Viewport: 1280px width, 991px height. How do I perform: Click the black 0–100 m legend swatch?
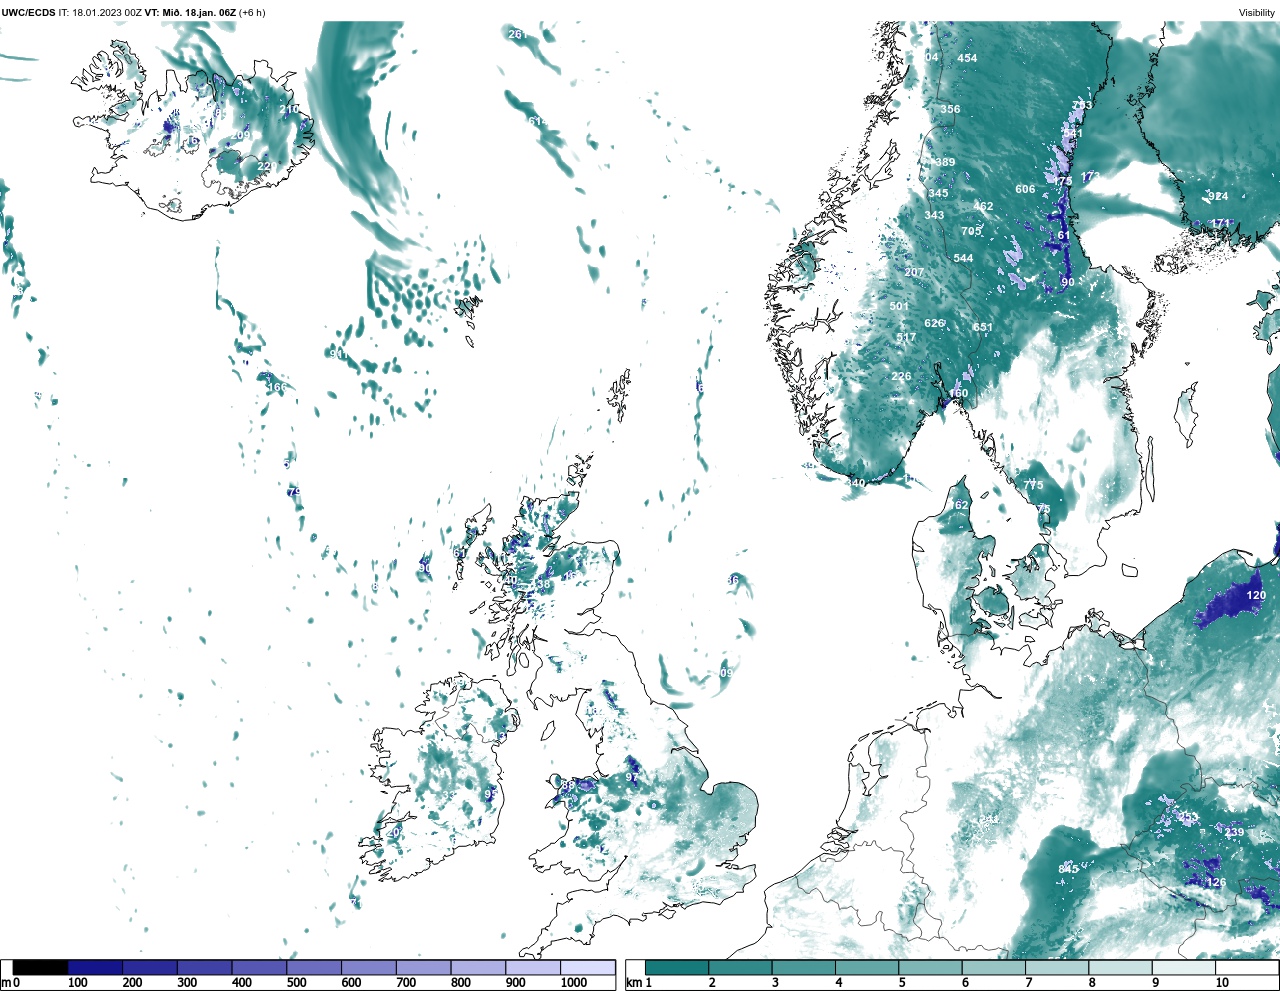[x=41, y=967]
